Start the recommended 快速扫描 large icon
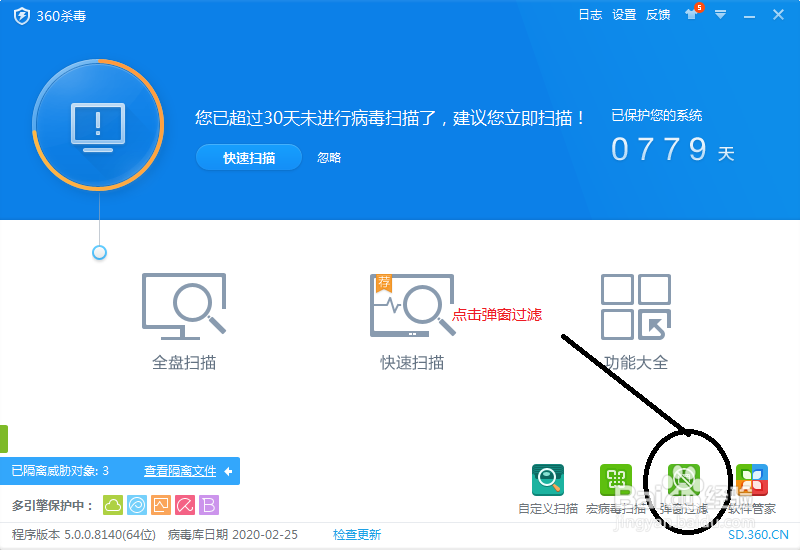 (x=412, y=322)
